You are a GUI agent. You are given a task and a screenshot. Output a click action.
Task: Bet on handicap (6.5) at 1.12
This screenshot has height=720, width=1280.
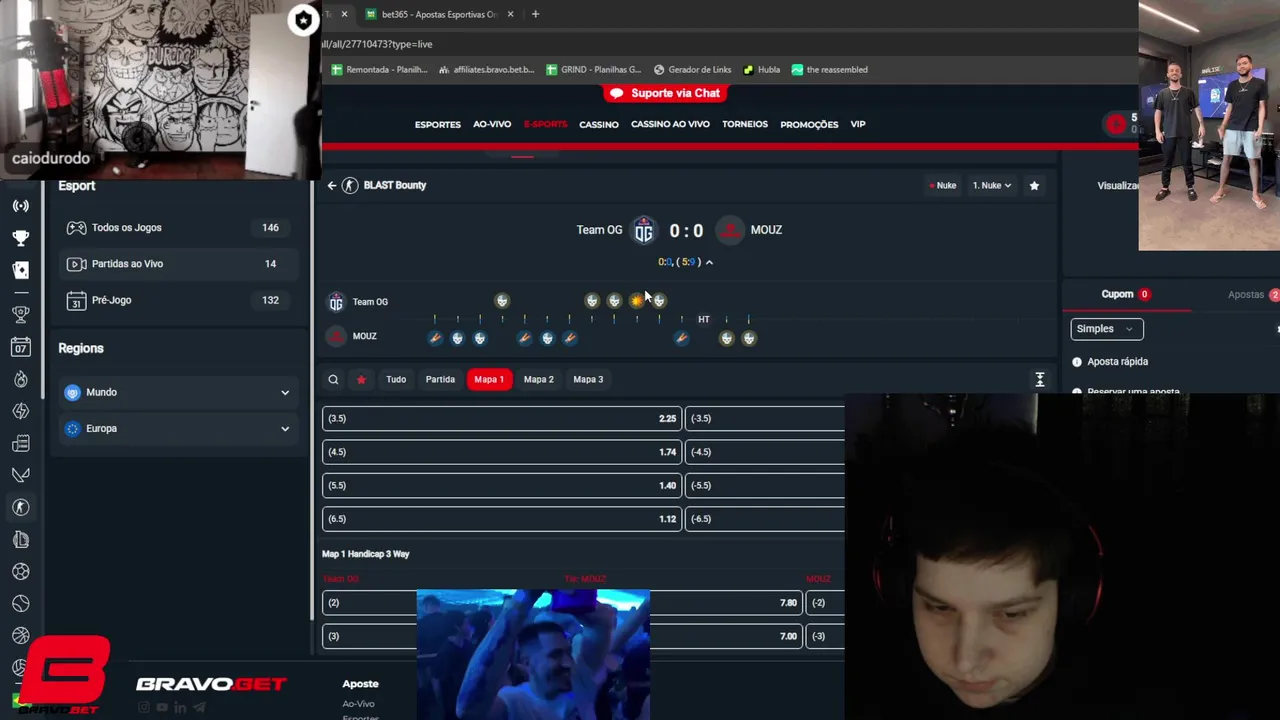point(502,519)
